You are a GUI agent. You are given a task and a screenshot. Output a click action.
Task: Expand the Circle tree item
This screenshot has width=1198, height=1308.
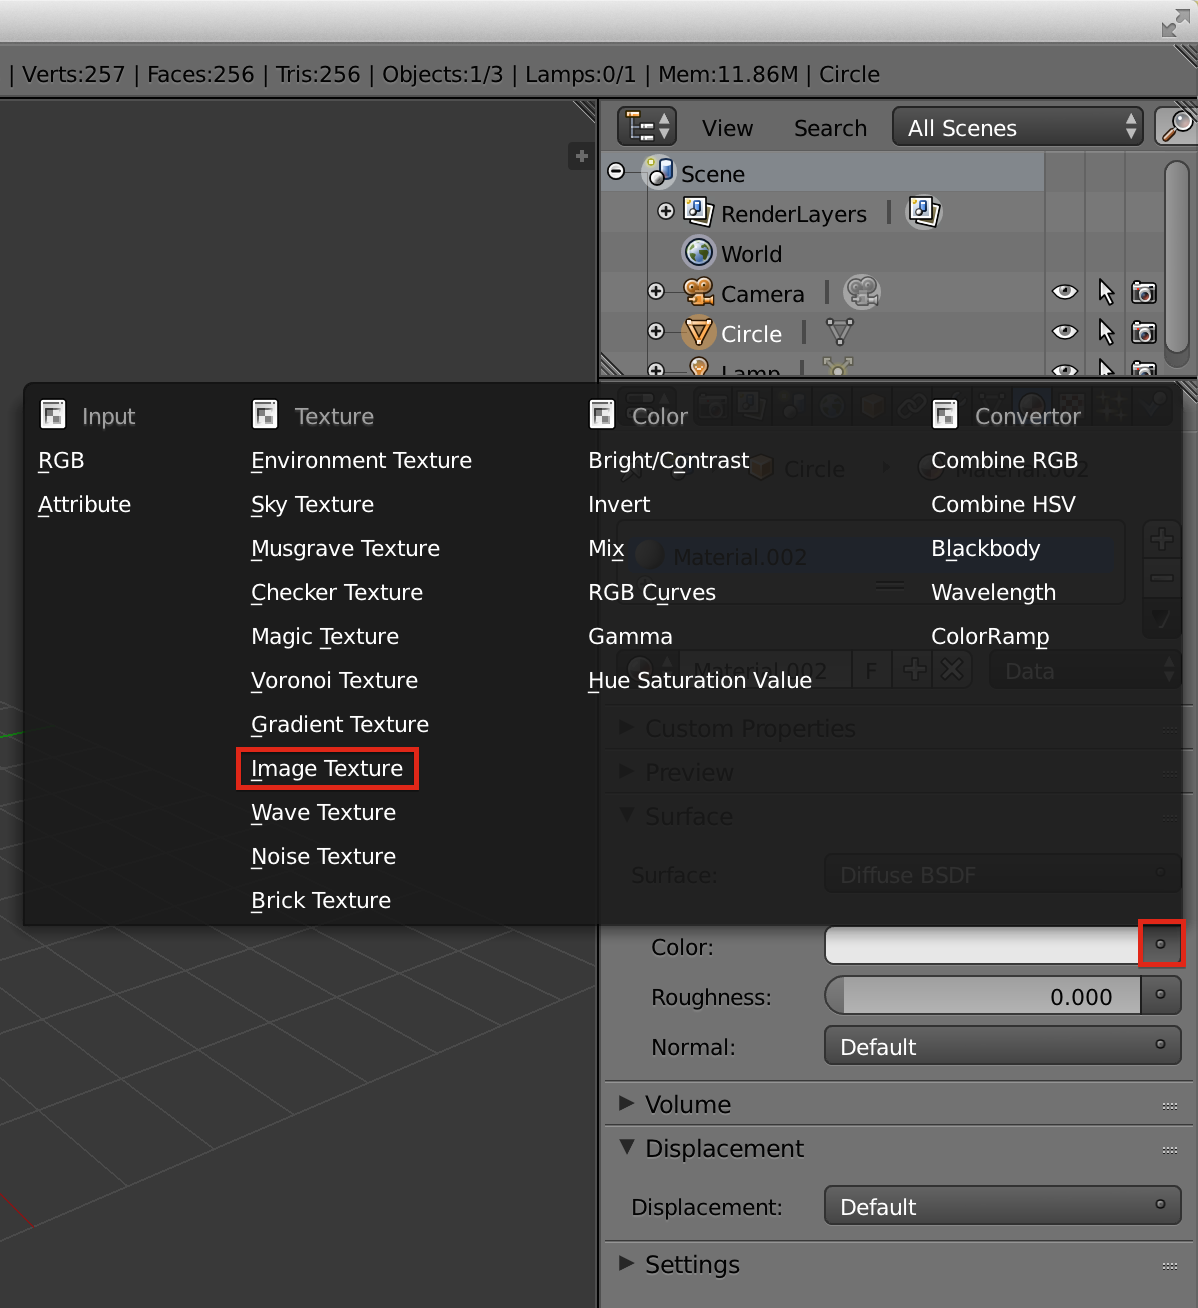(x=656, y=331)
